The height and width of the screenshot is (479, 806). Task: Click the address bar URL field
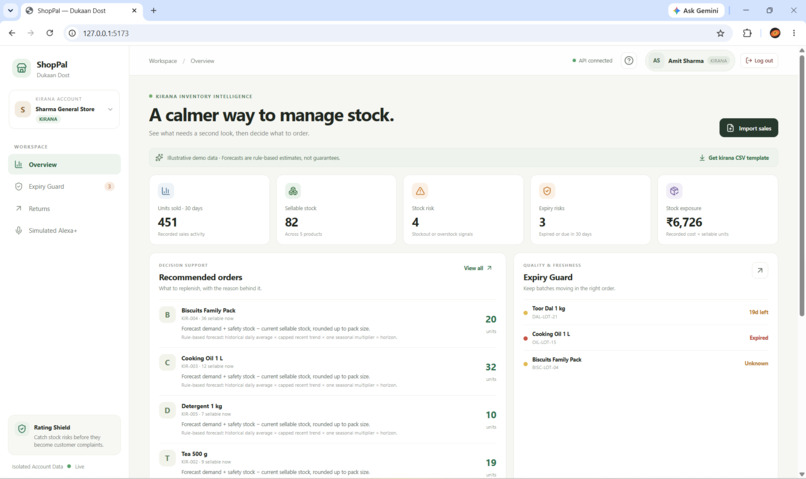coord(396,33)
